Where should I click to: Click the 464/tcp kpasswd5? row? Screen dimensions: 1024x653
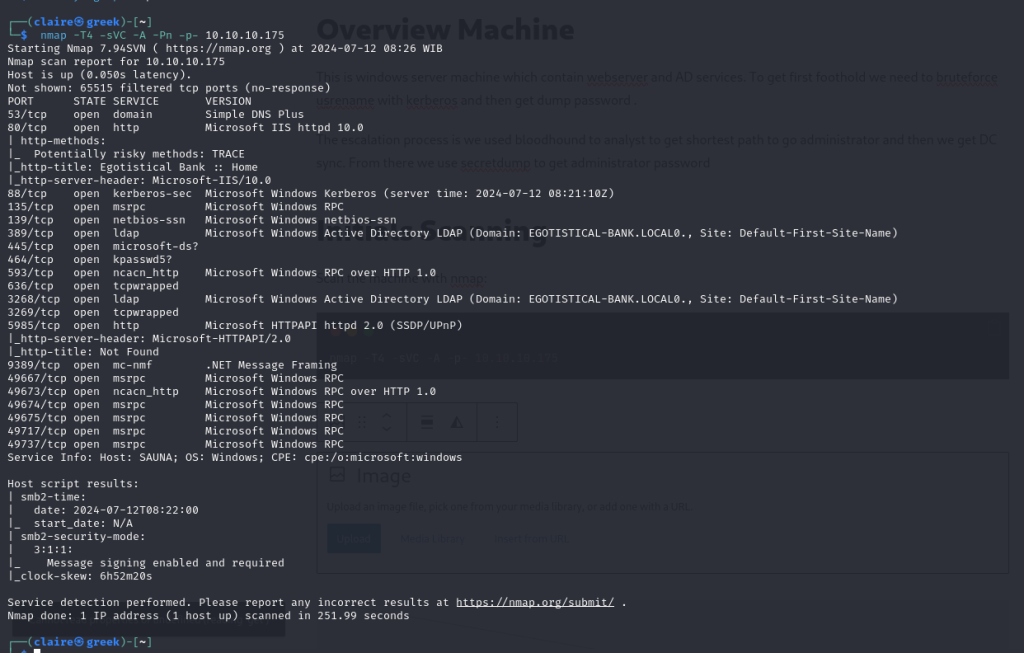click(89, 259)
